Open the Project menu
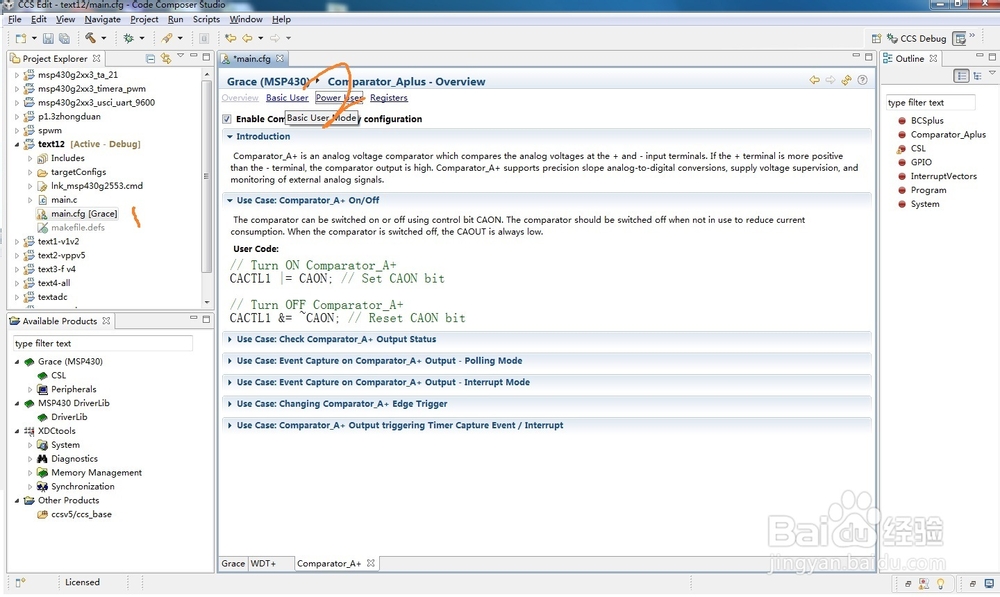 click(x=144, y=19)
